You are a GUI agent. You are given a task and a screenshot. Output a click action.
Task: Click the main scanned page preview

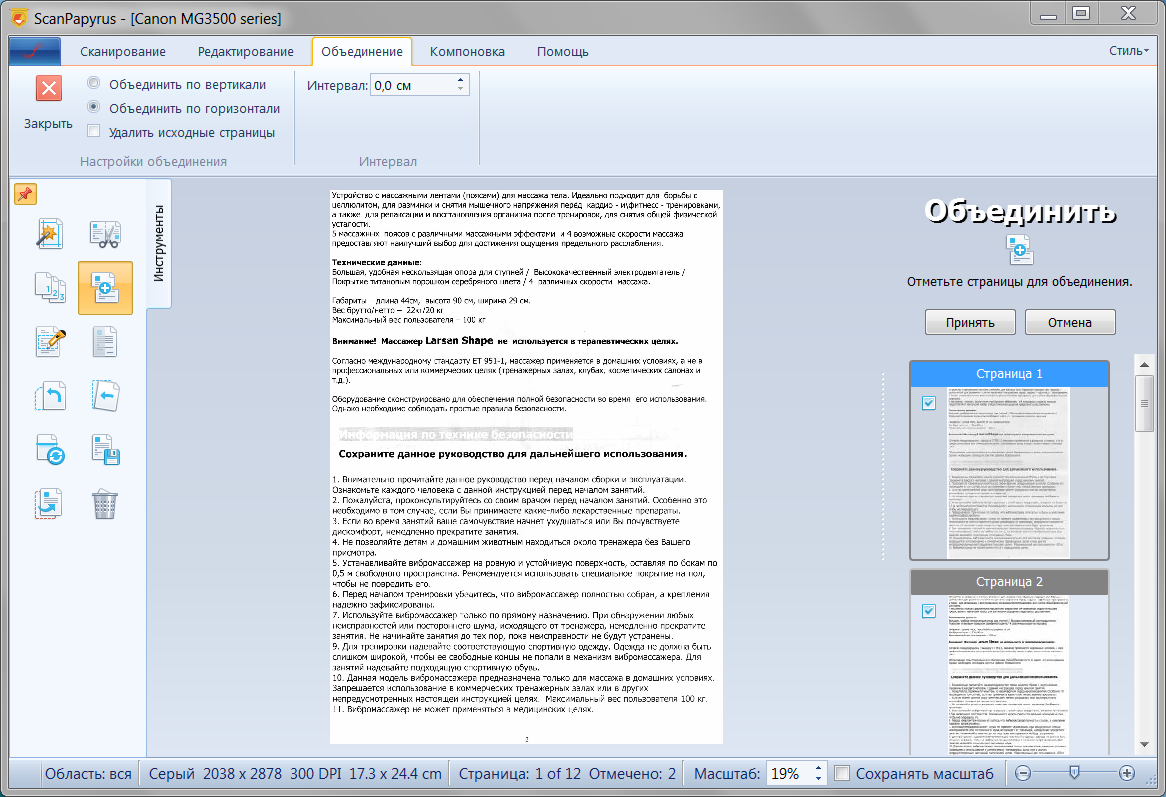point(526,466)
